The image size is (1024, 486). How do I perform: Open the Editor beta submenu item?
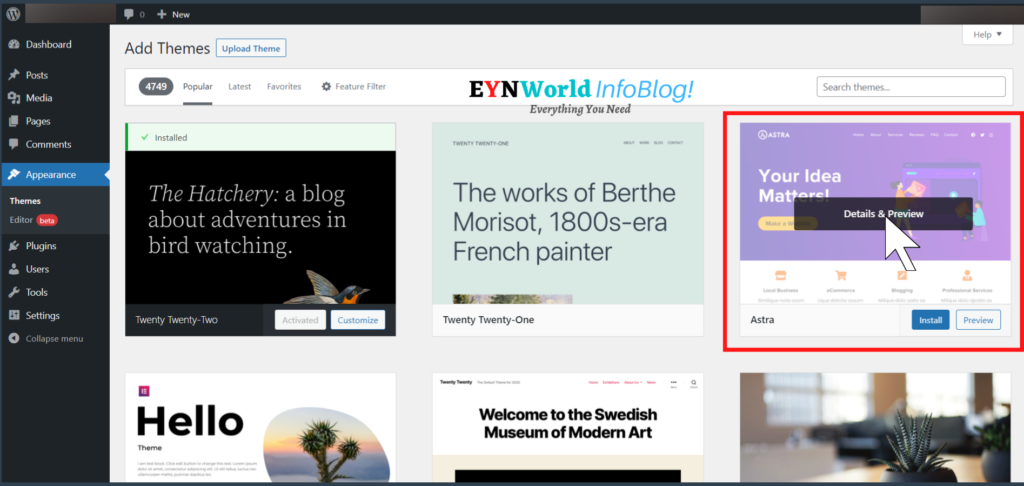tap(33, 220)
